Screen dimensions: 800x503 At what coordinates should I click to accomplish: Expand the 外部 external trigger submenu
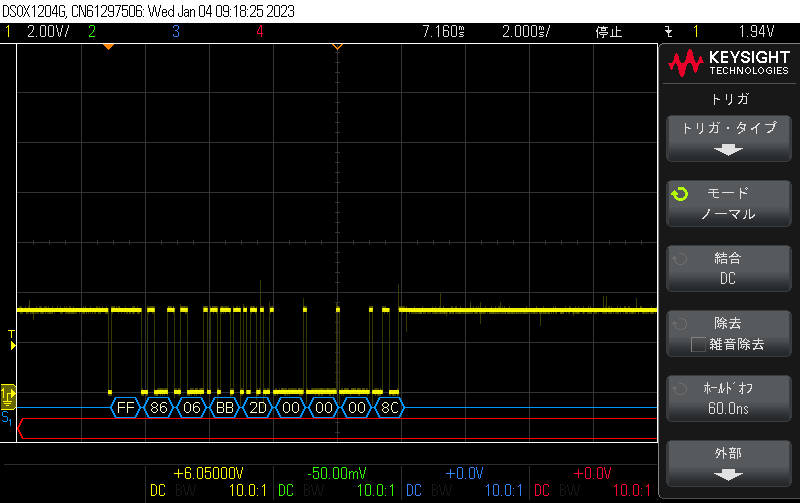(728, 462)
